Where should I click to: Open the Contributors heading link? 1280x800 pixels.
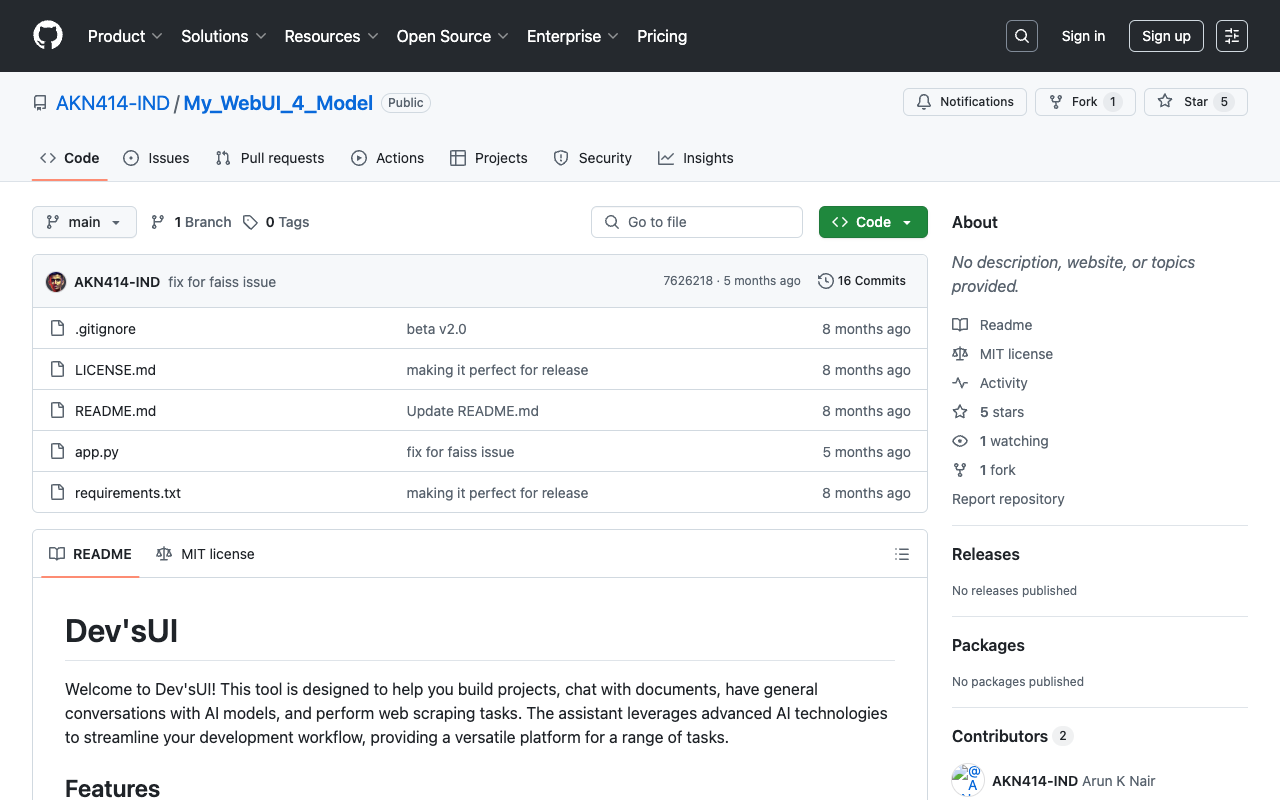(x=1012, y=736)
